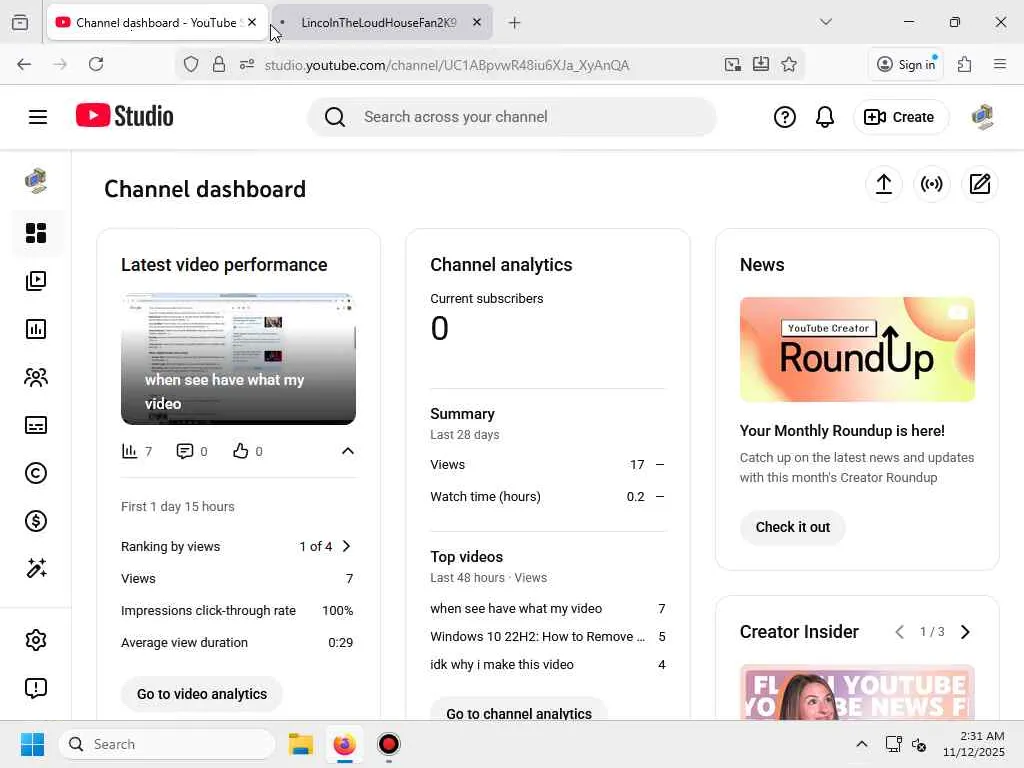Open the list all tabs dropdown

(826, 22)
